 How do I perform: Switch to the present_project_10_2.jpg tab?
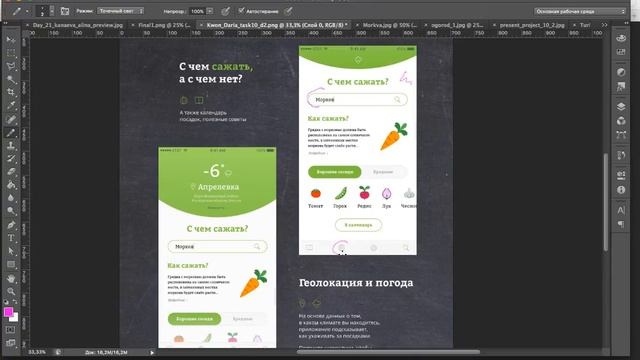pyautogui.click(x=532, y=25)
